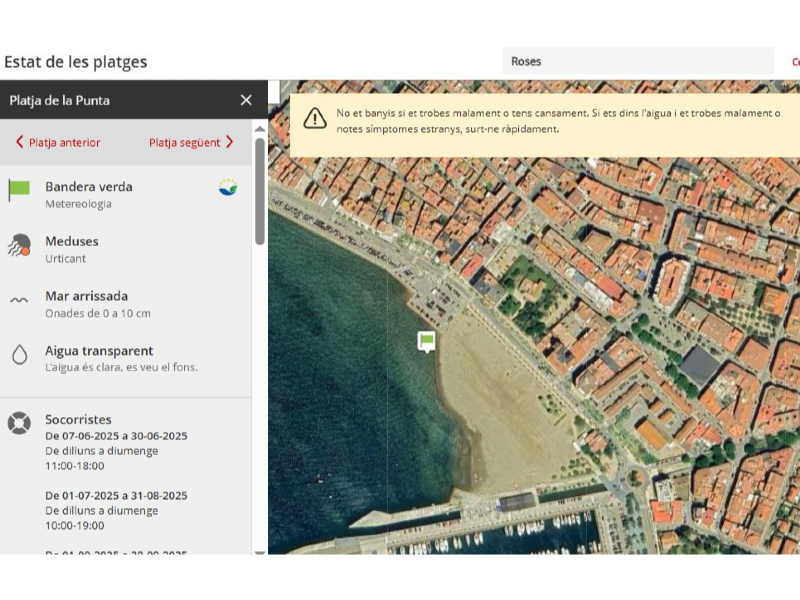Viewport: 800px width, 600px height.
Task: Click the left chevron before Platja anterior
Action: [x=19, y=142]
